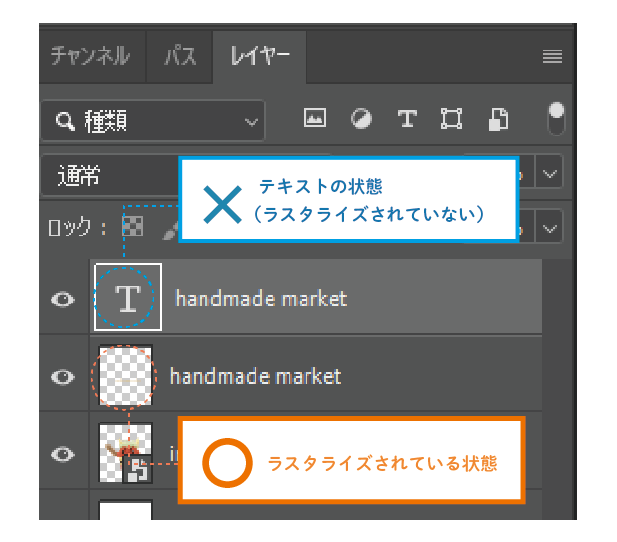Click the bottom white layer thumbnail
The height and width of the screenshot is (542, 617).
(125, 510)
